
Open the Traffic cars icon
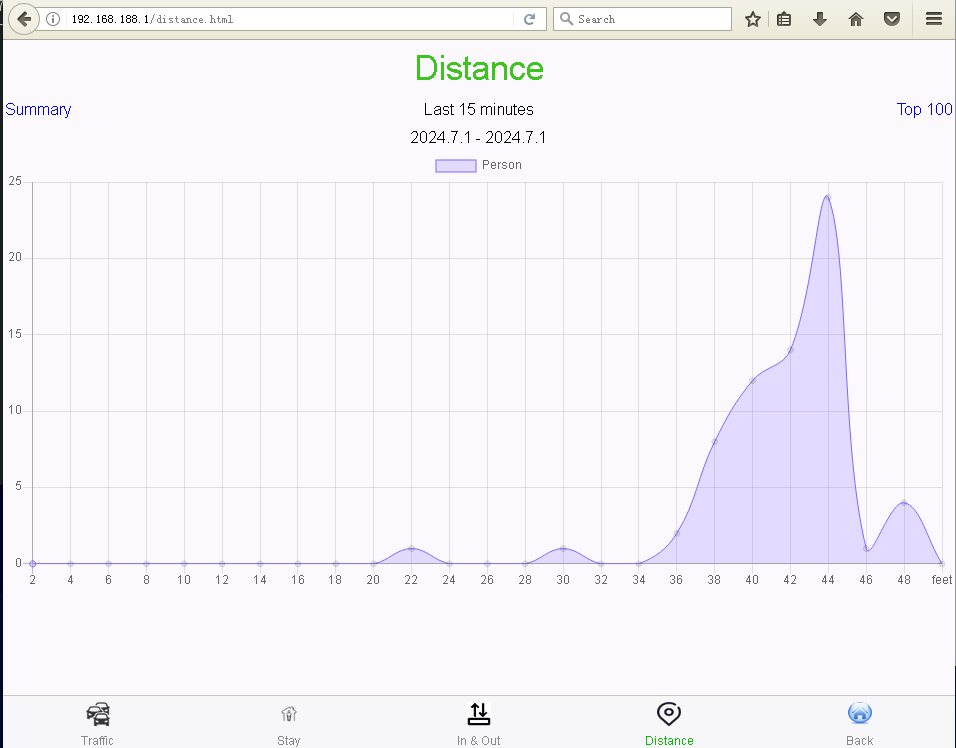click(98, 714)
